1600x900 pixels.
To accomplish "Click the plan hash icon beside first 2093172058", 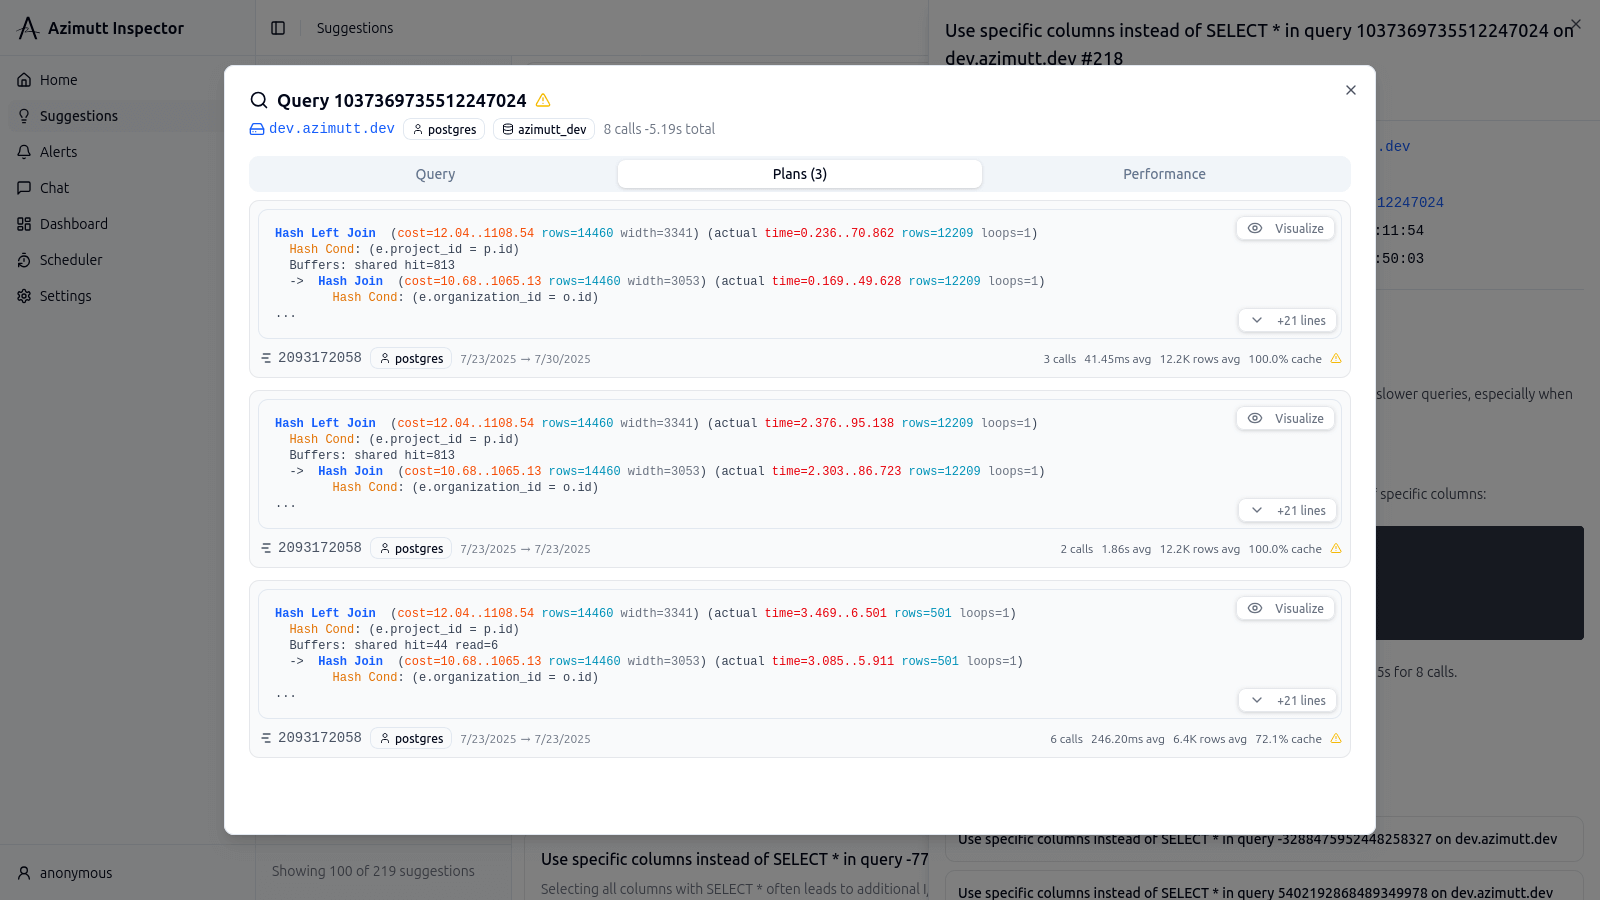I will [266, 358].
